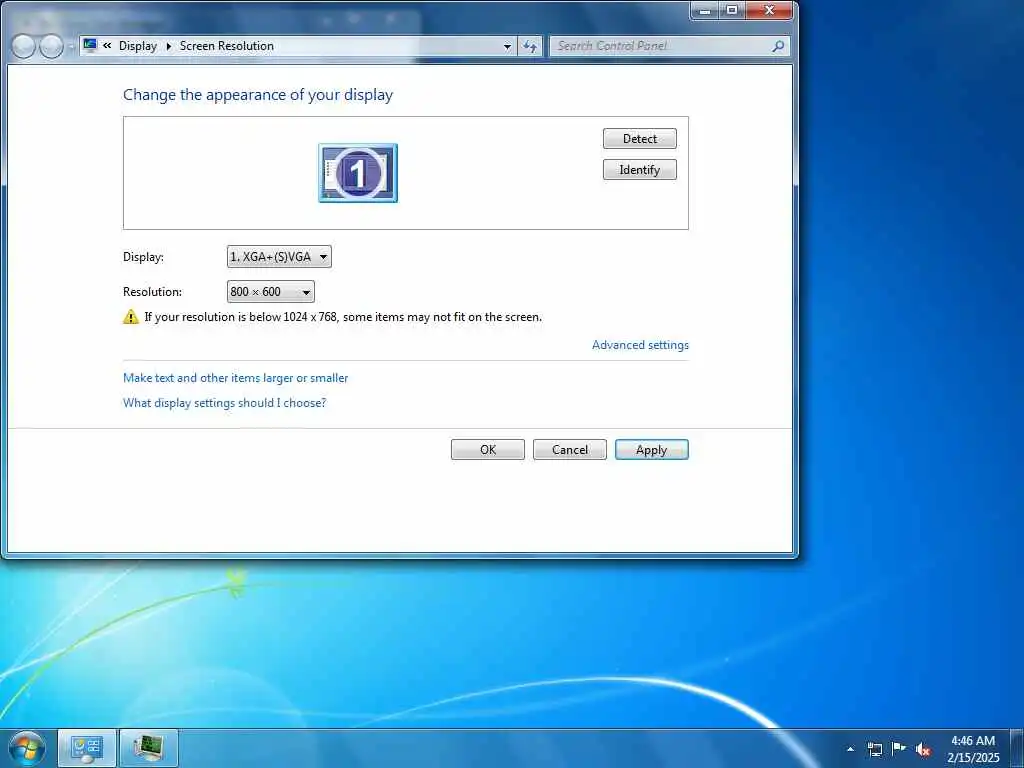This screenshot has width=1024, height=768.
Task: Click the double chevron in the address bar
Action: click(107, 46)
